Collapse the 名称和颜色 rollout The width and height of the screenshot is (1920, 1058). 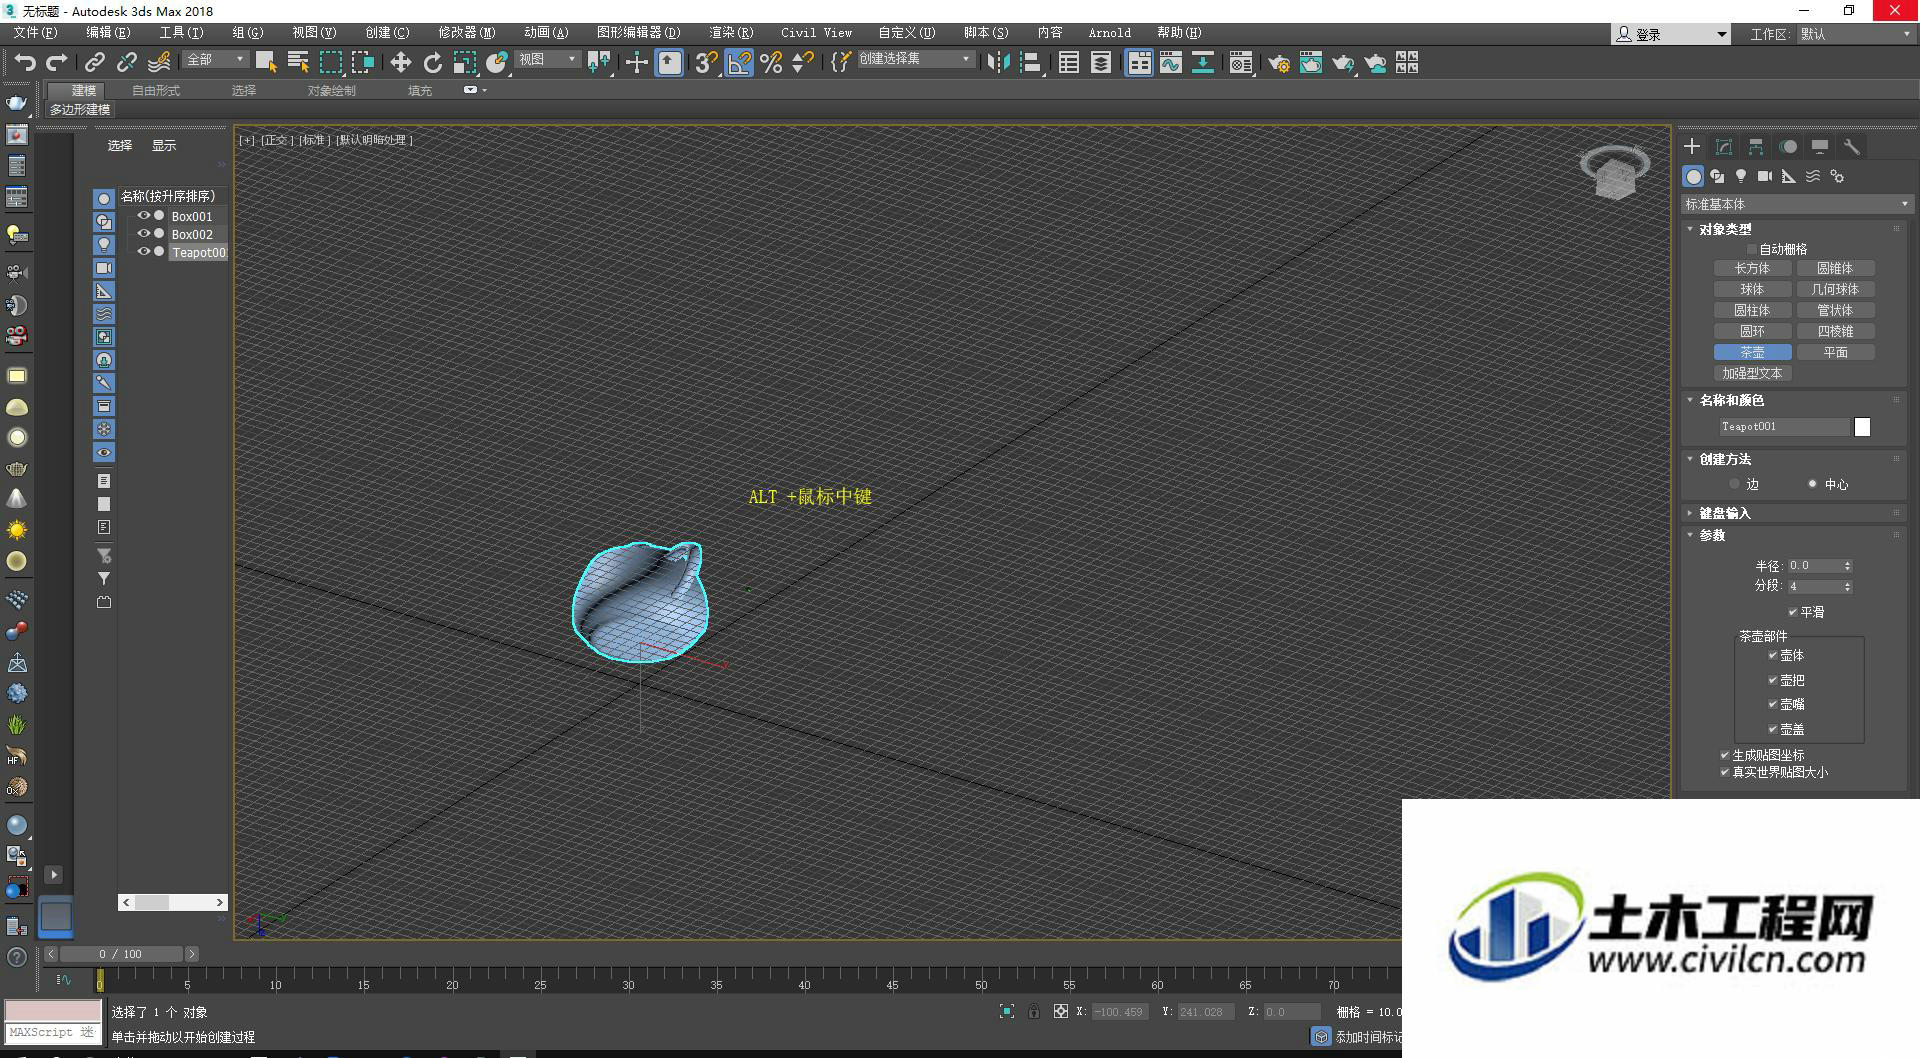[1731, 400]
